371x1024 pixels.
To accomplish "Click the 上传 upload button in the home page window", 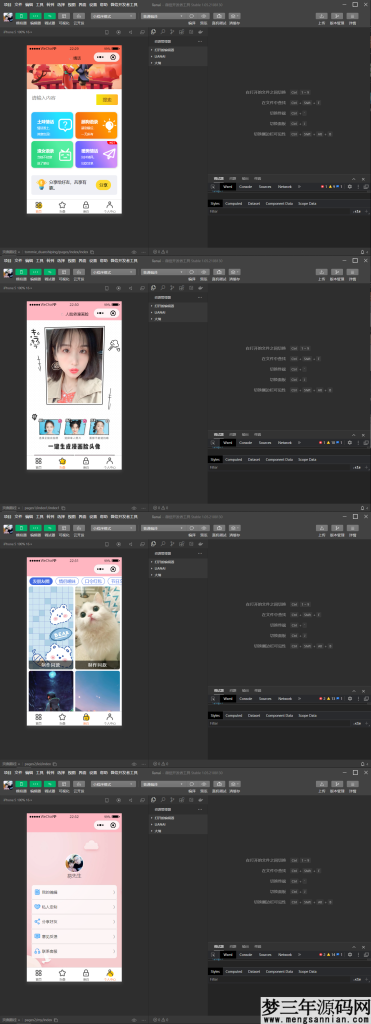I will tap(321, 16).
